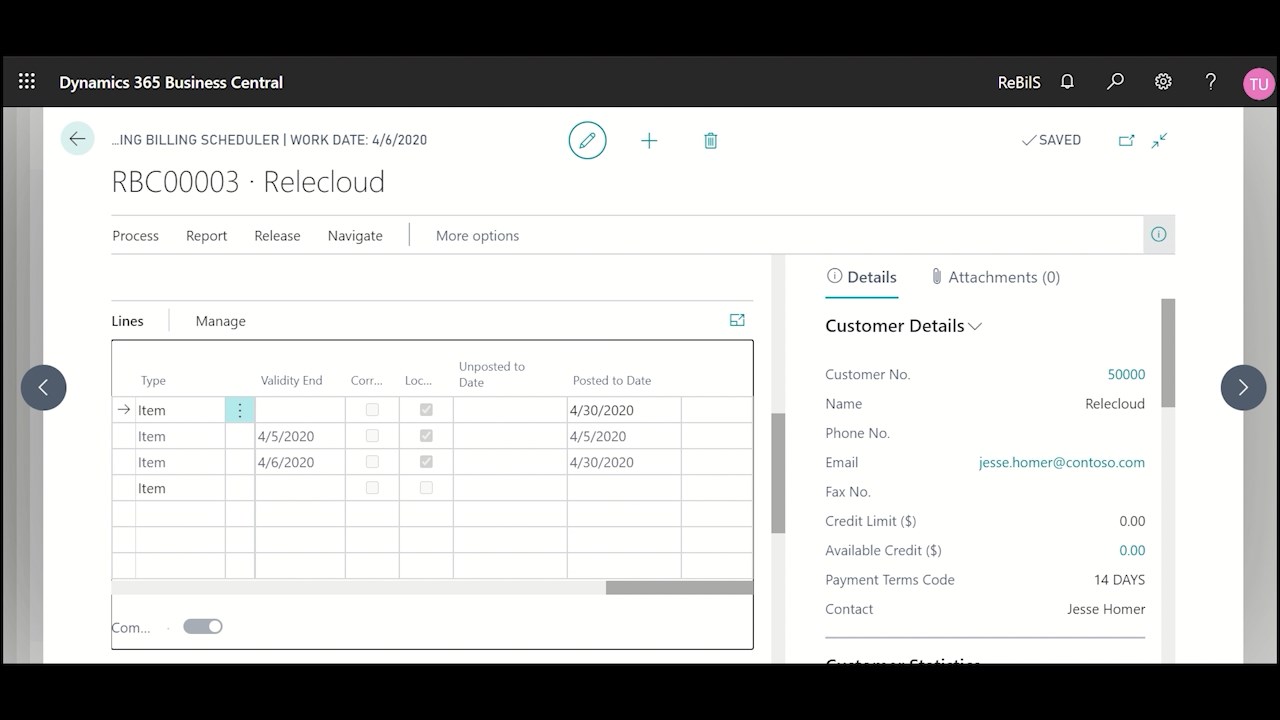This screenshot has height=720, width=1280.
Task: Maximize the Lines part icon
Action: tap(737, 320)
